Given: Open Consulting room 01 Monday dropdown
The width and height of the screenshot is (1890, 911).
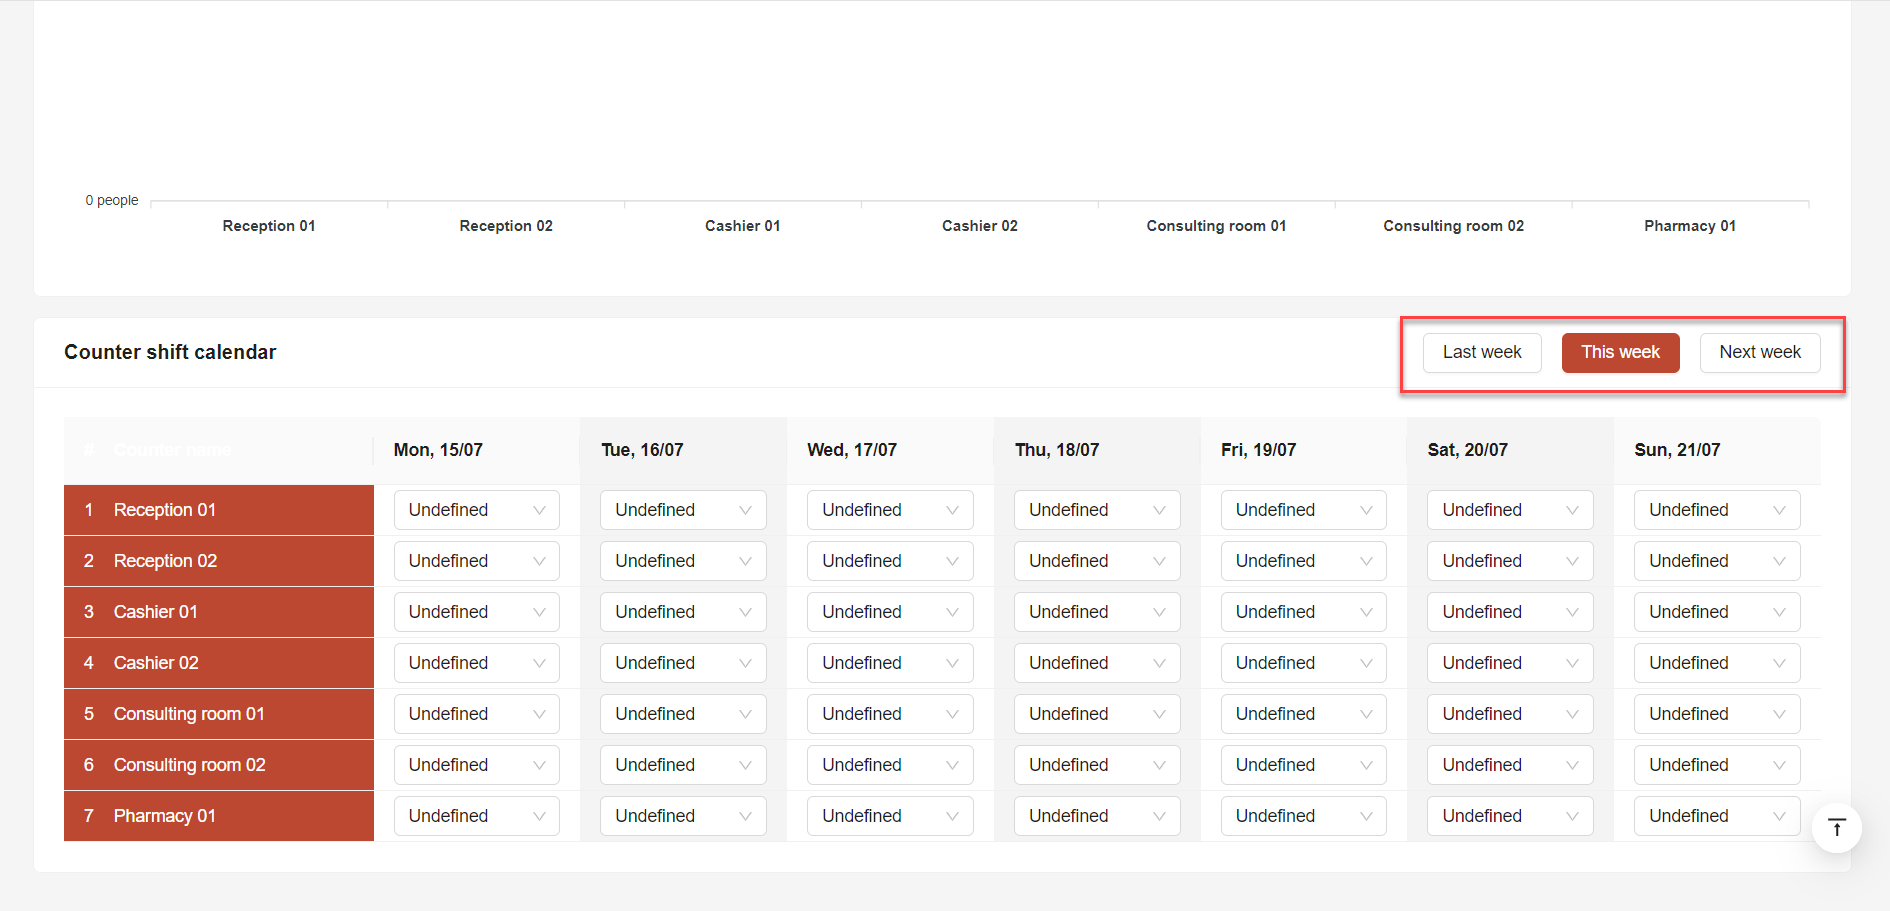Looking at the screenshot, I should pyautogui.click(x=476, y=714).
